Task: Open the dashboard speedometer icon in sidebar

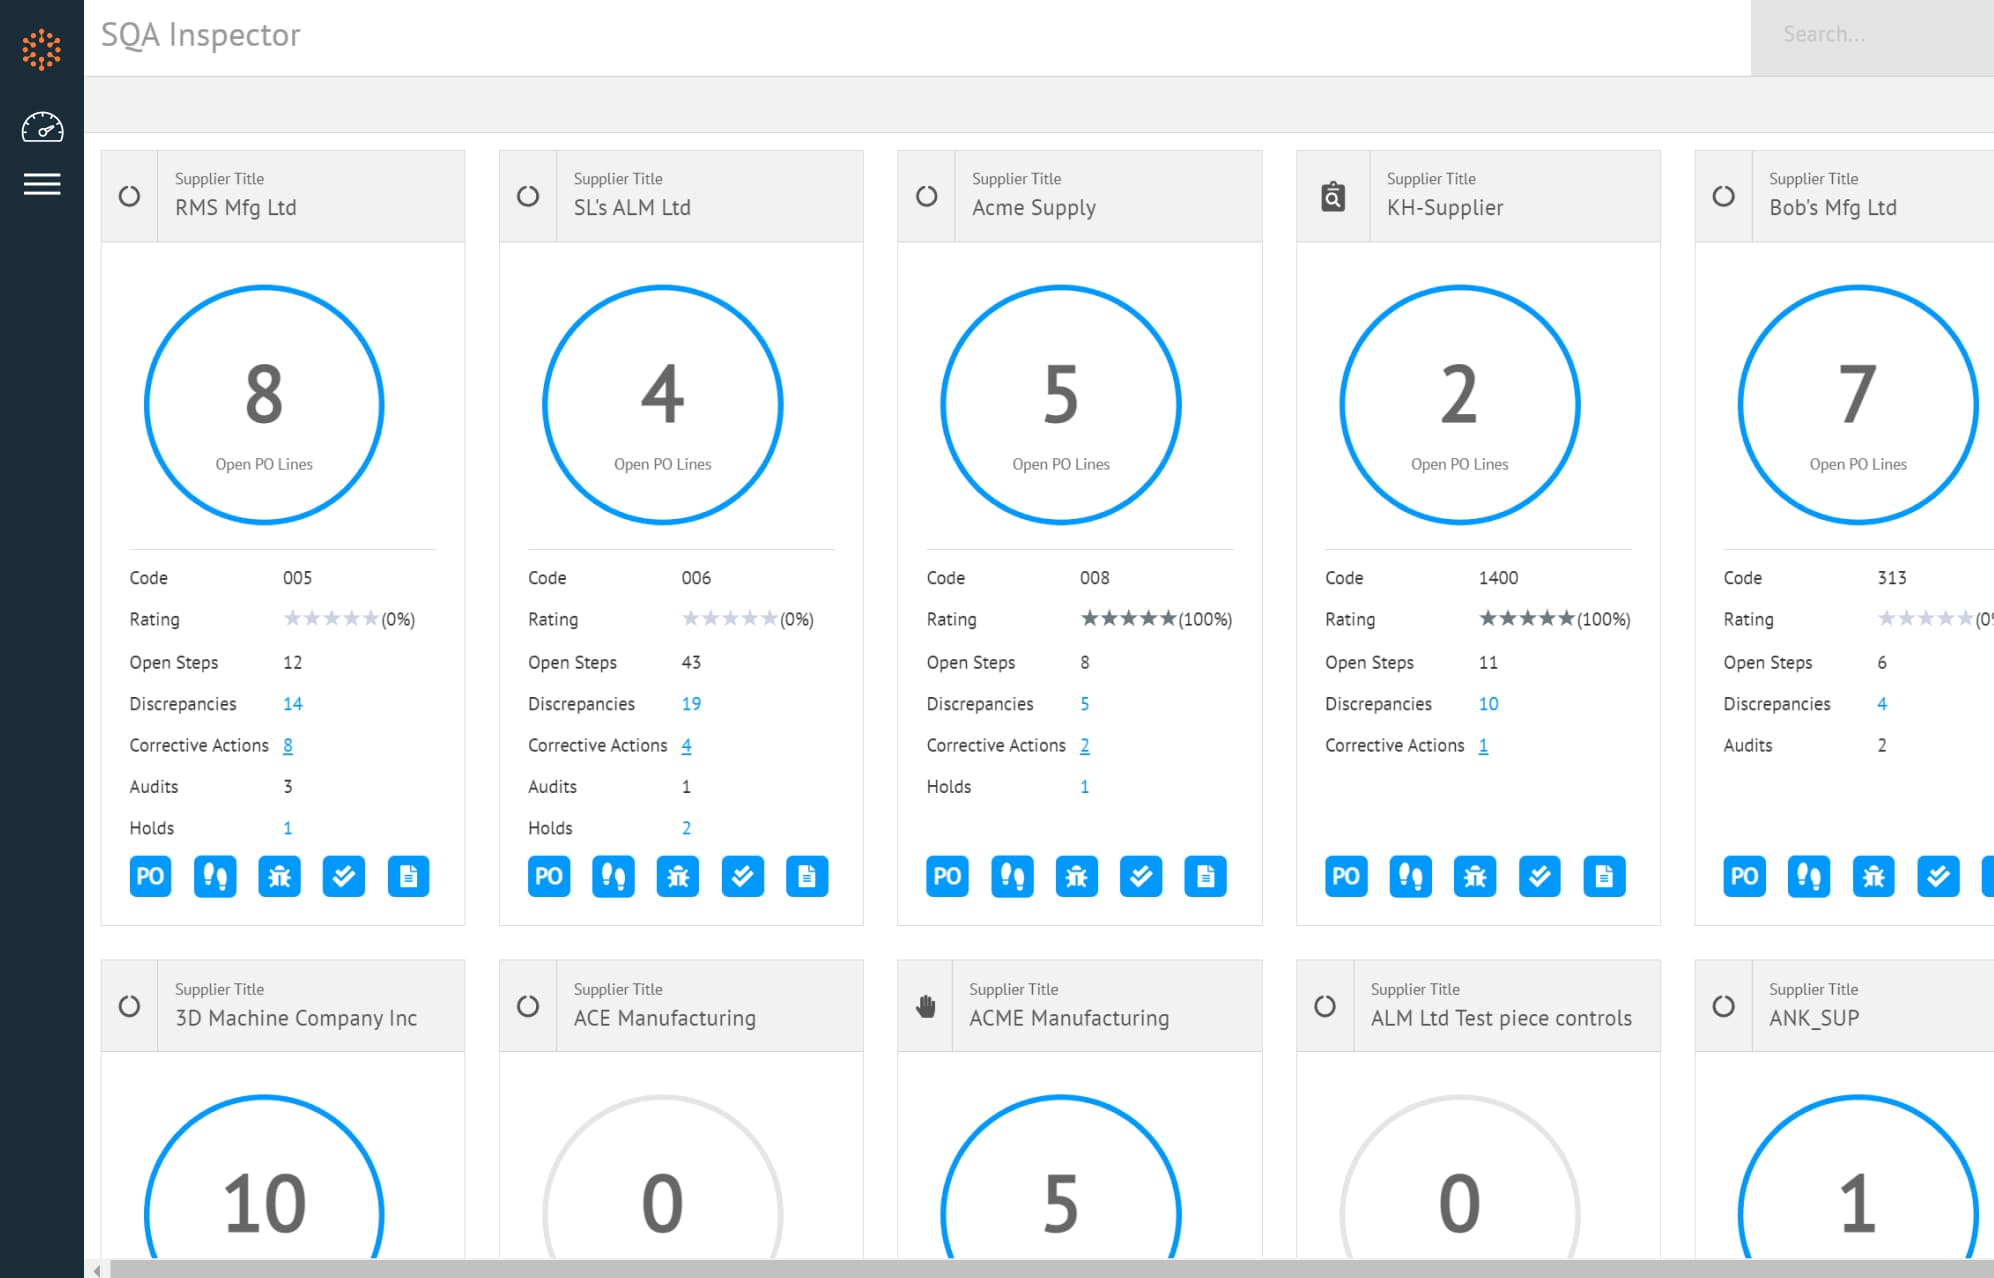Action: (x=42, y=127)
